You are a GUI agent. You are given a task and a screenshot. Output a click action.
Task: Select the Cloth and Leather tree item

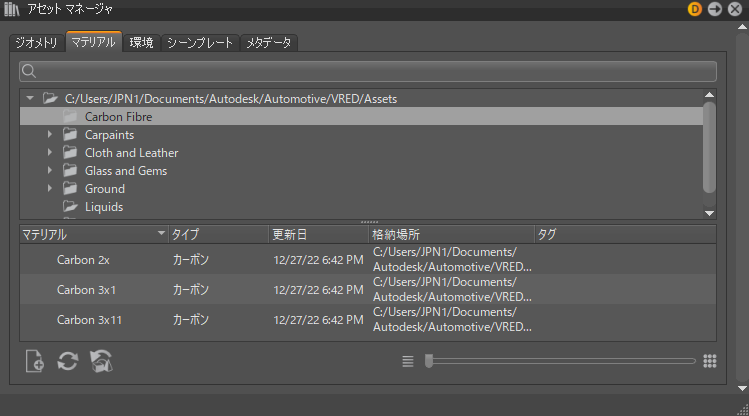pyautogui.click(x=131, y=153)
